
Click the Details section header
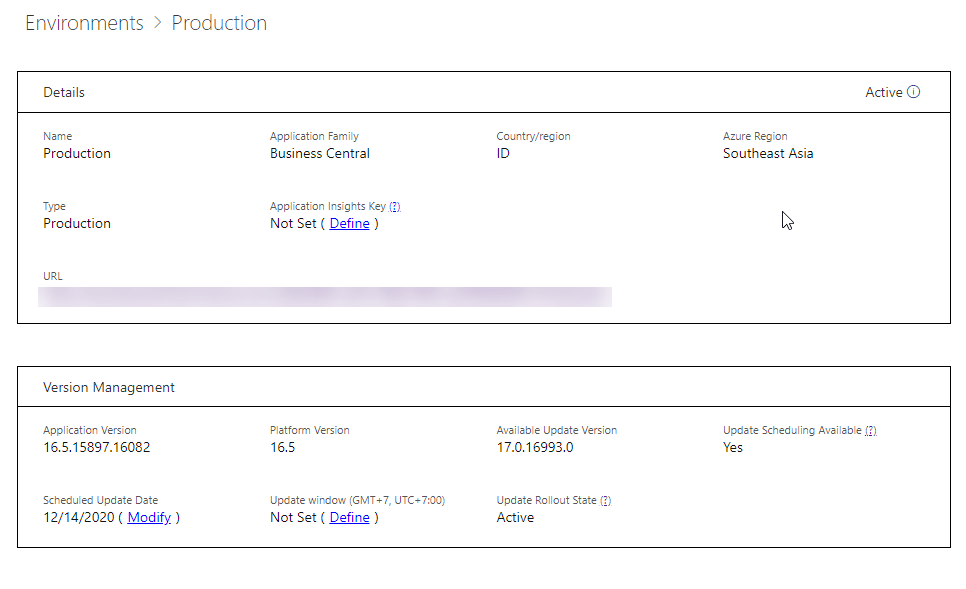click(x=64, y=93)
